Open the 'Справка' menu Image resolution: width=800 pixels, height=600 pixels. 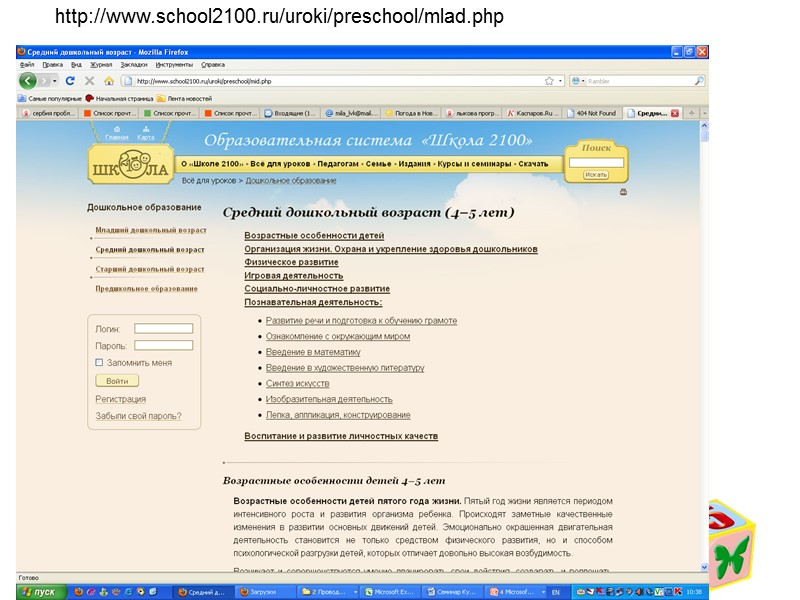point(213,65)
